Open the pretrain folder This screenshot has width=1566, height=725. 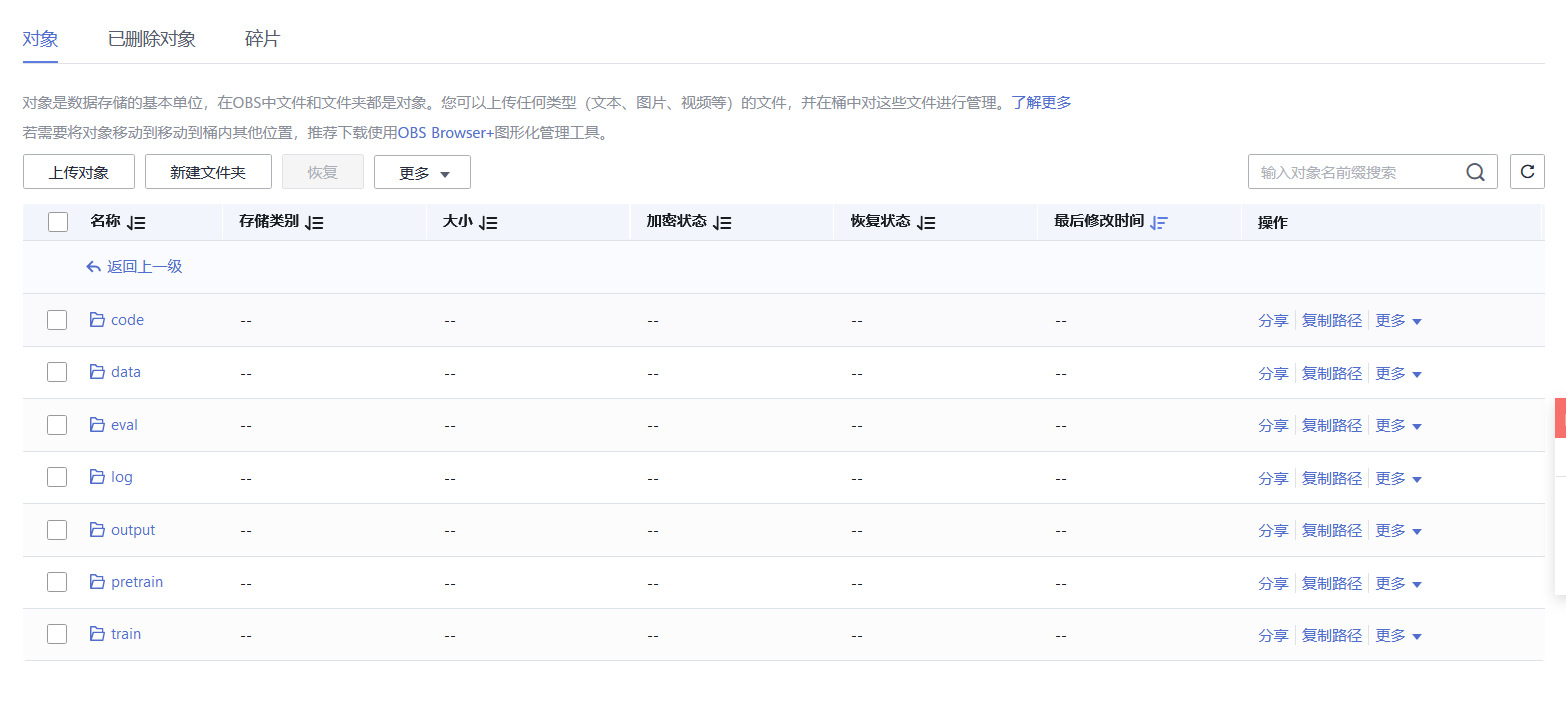coord(137,582)
